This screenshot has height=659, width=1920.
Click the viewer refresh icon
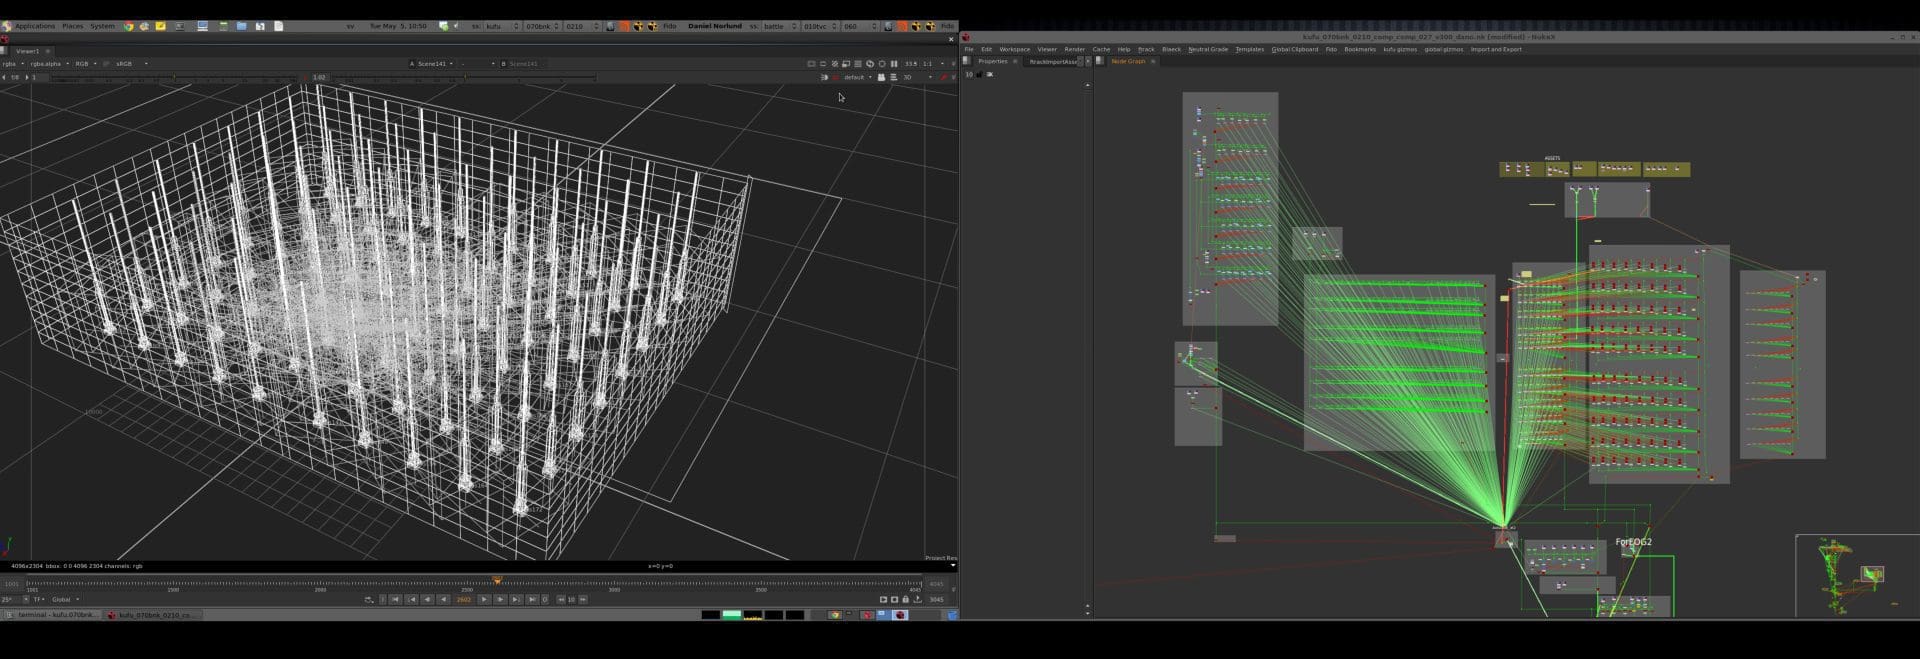click(870, 63)
